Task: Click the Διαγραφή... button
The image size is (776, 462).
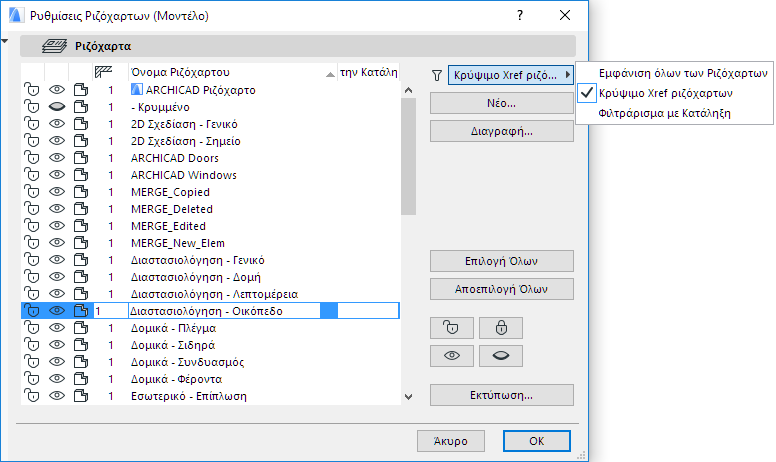Action: click(x=501, y=132)
